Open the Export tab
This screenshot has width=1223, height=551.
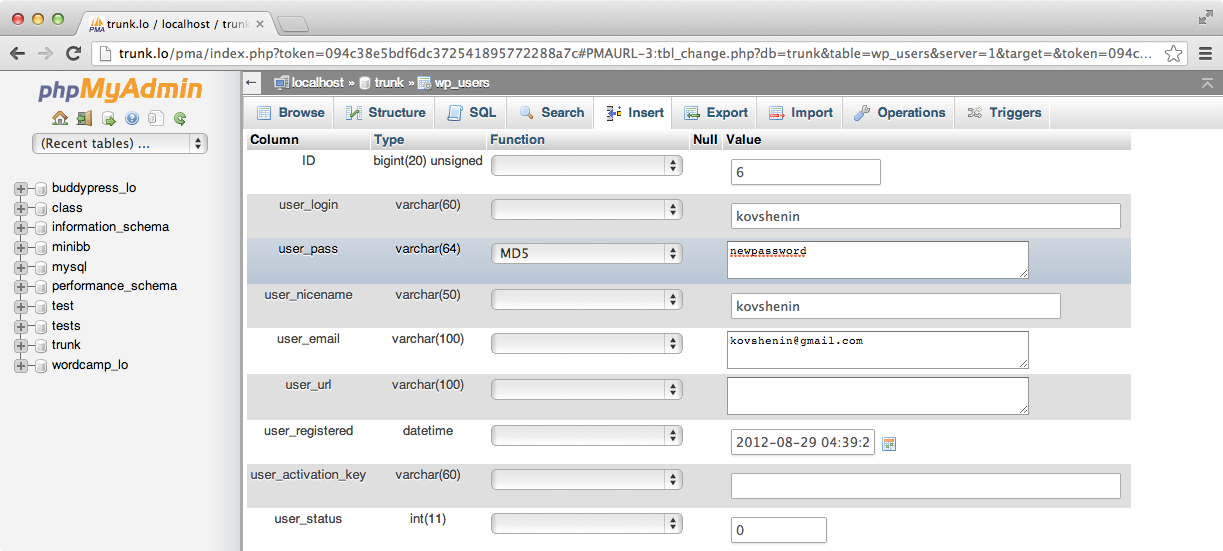click(x=716, y=113)
